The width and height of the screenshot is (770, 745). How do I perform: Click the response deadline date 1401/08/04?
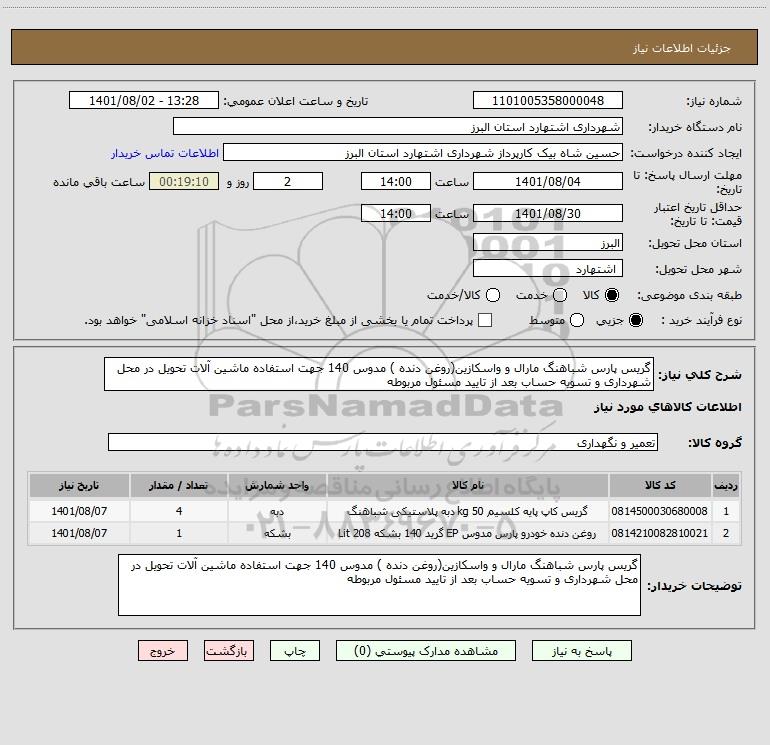pyautogui.click(x=548, y=181)
